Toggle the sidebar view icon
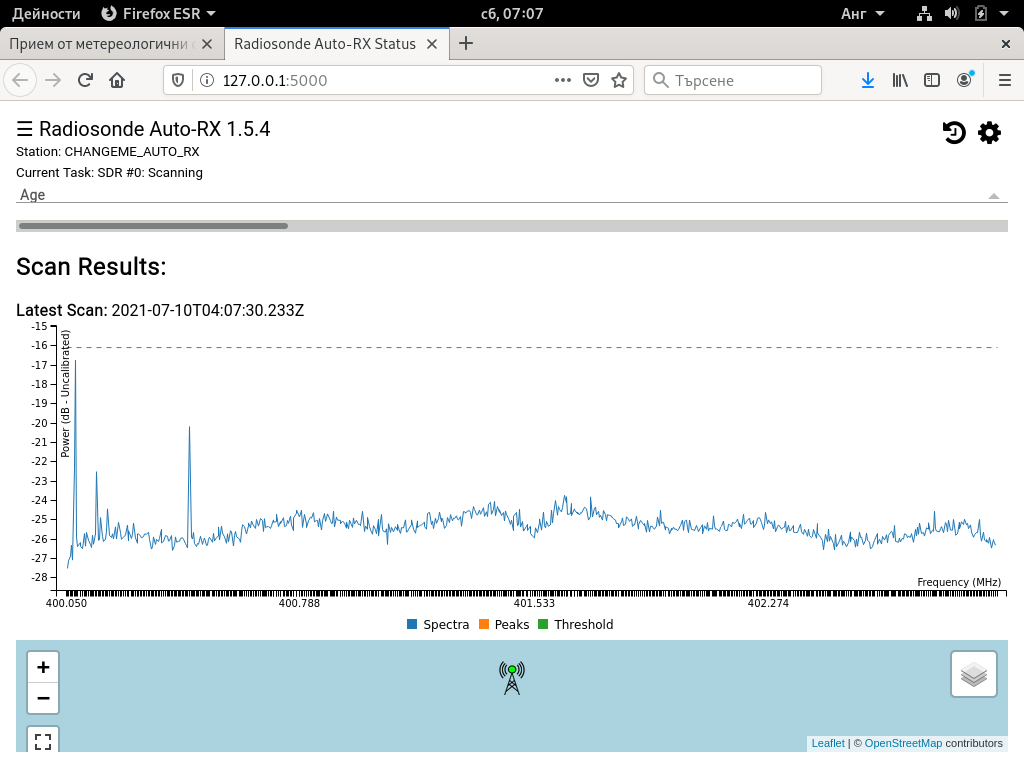This screenshot has width=1024, height=768. pos(932,80)
